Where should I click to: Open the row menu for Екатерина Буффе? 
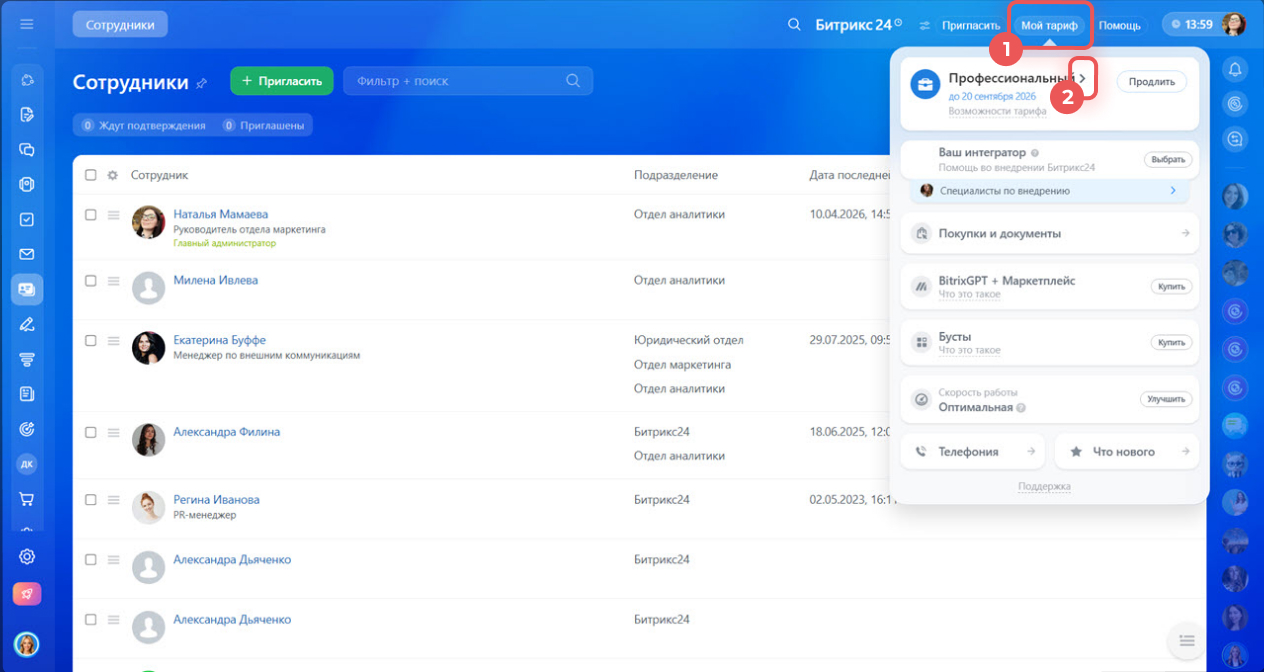coord(113,341)
